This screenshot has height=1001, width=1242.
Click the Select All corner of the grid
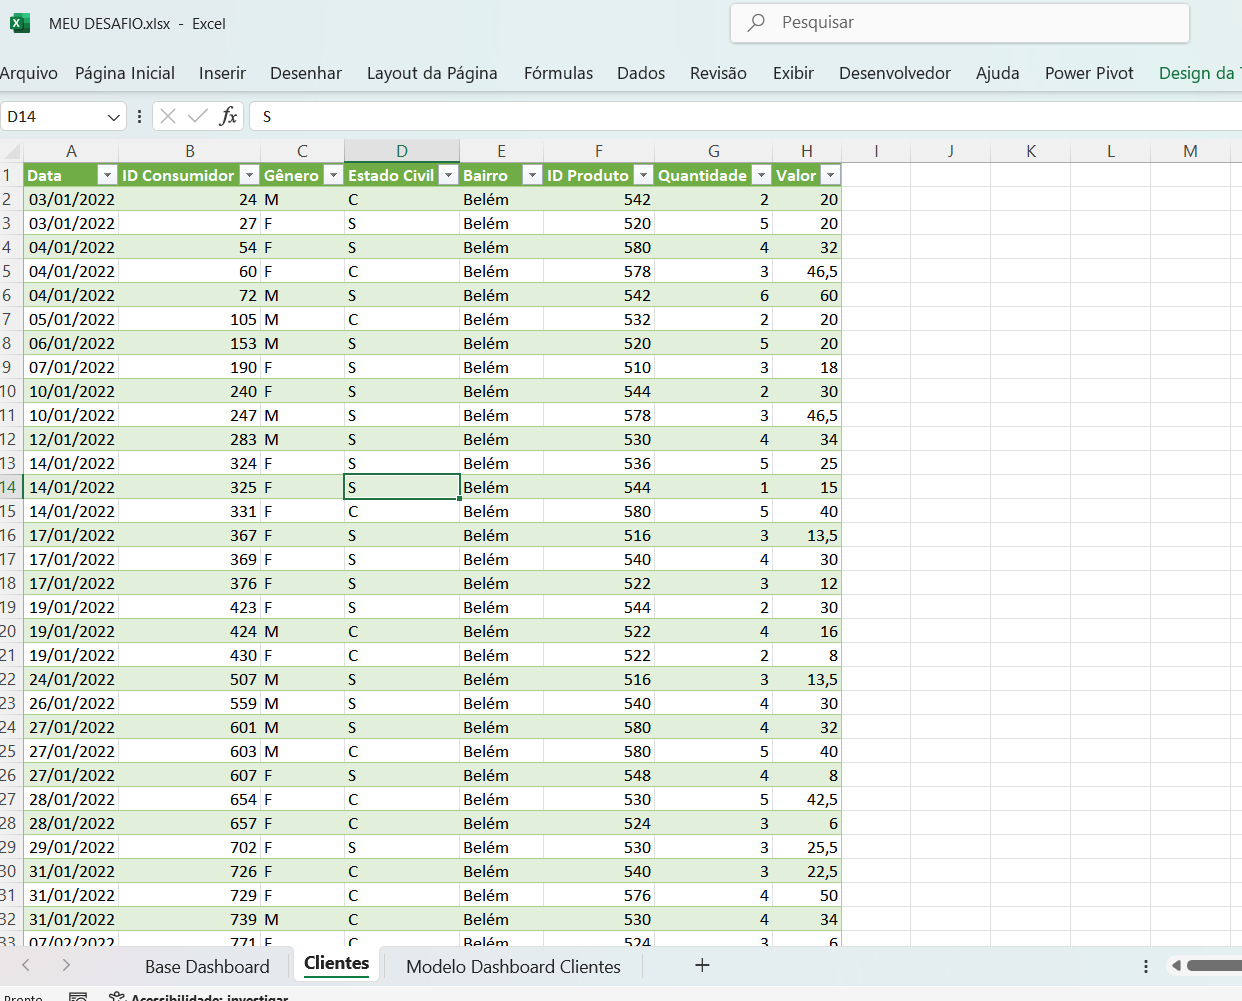coord(11,151)
